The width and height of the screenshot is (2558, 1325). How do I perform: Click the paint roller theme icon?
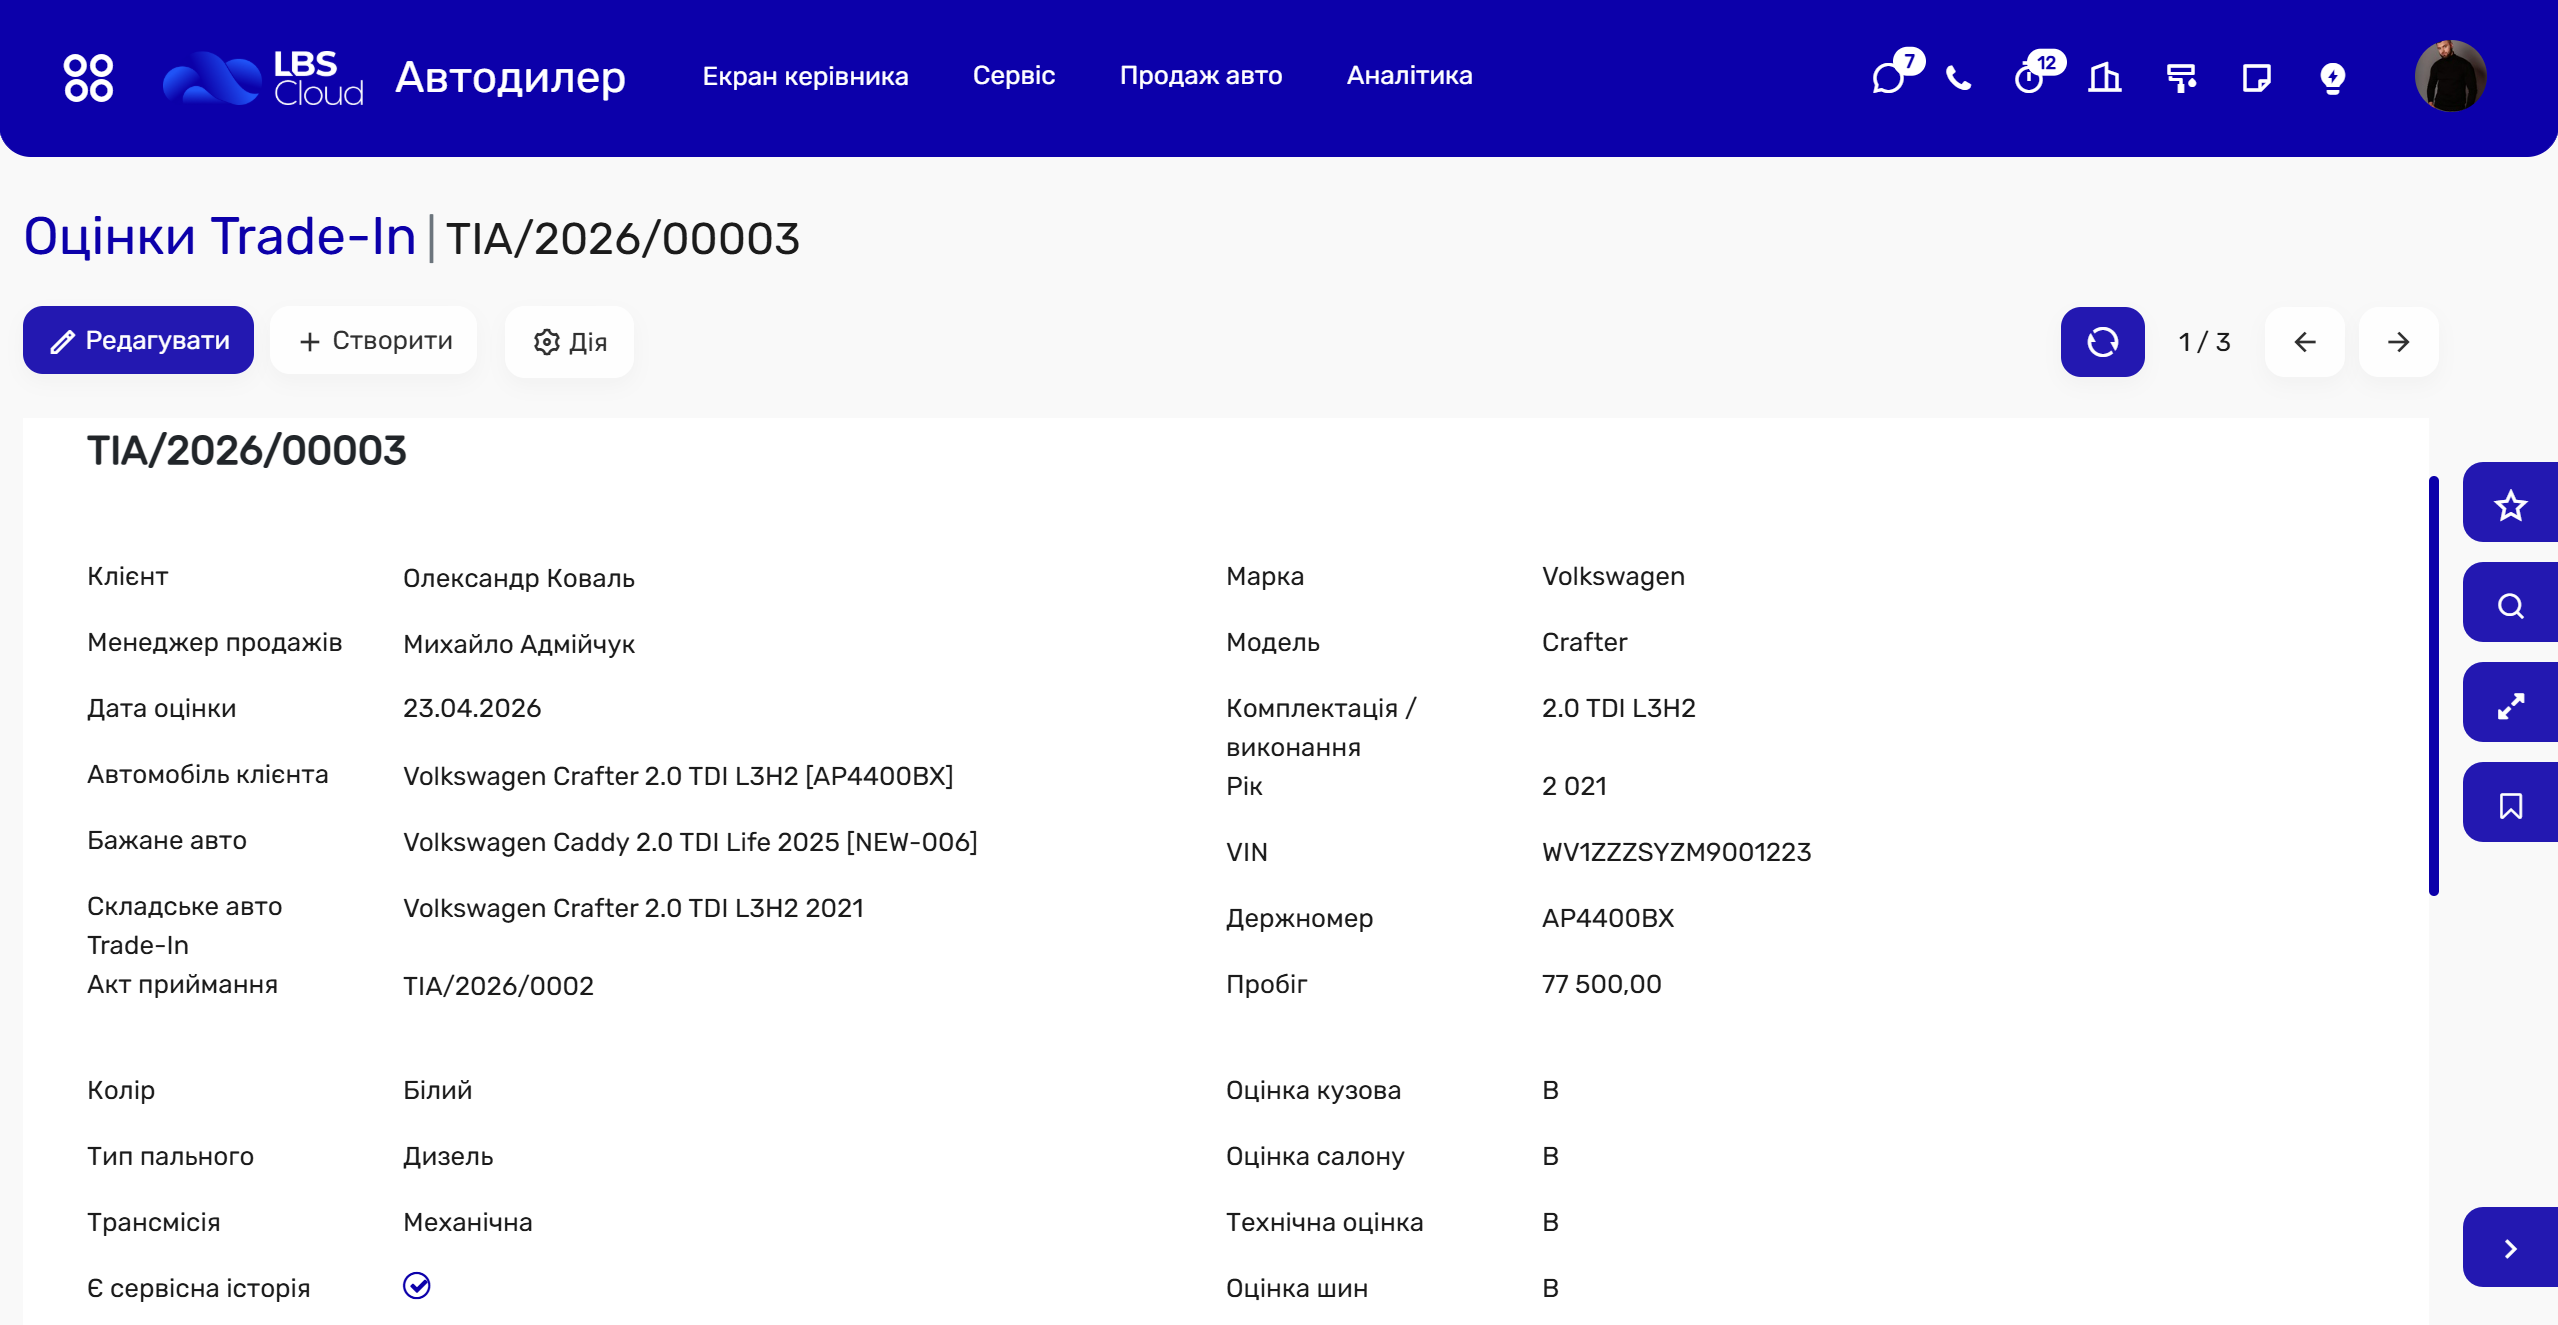2181,77
